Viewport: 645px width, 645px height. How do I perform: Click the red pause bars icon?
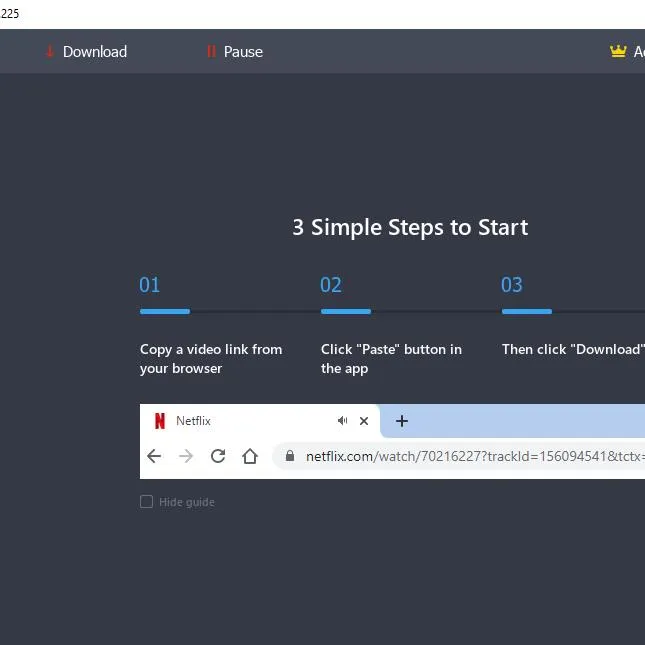[x=211, y=51]
